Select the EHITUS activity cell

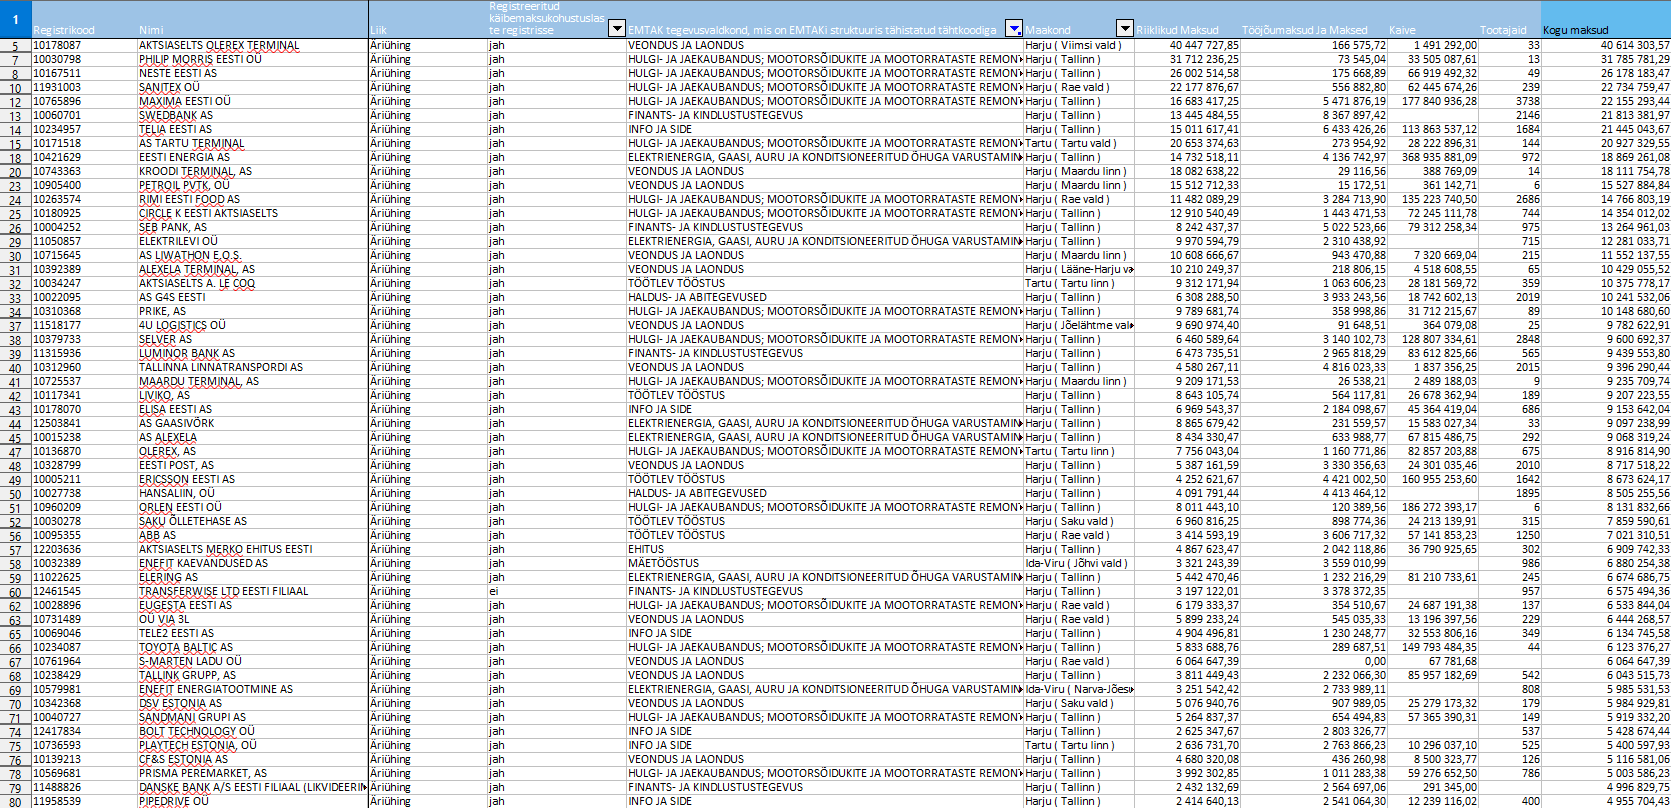pyautogui.click(x=646, y=549)
